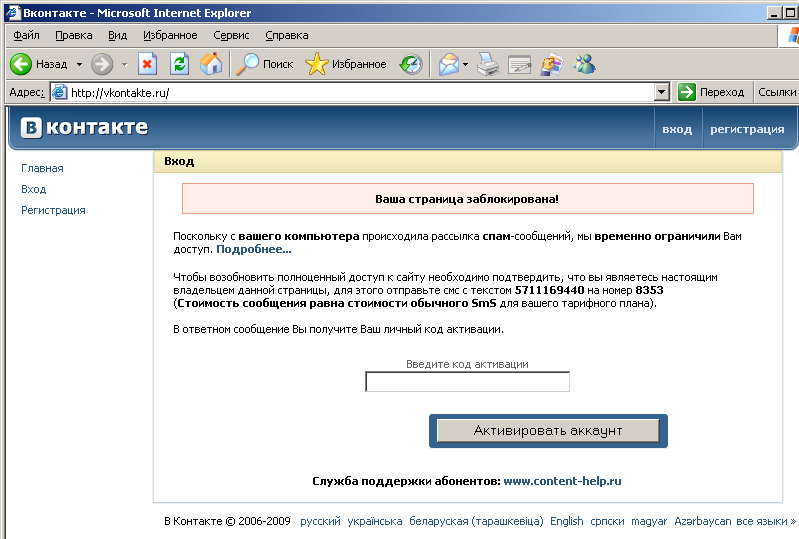Open the Избранное menu in menu bar
This screenshot has height=539, width=799.
(170, 35)
